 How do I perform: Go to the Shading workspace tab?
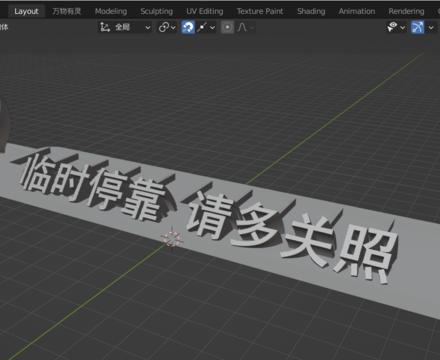click(x=311, y=11)
